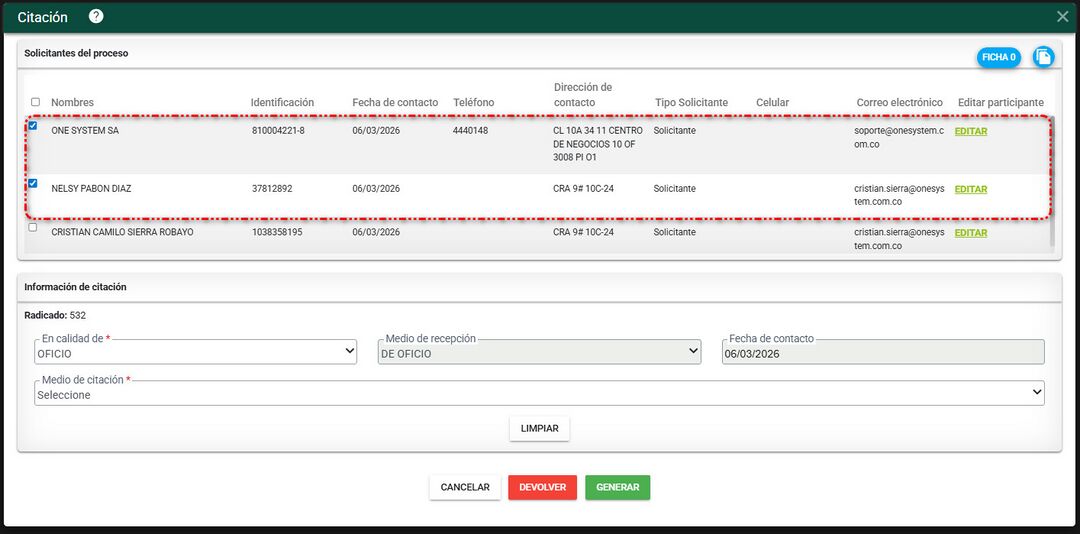Viewport: 1080px width, 534px height.
Task: Click the help question mark icon
Action: pos(96,17)
